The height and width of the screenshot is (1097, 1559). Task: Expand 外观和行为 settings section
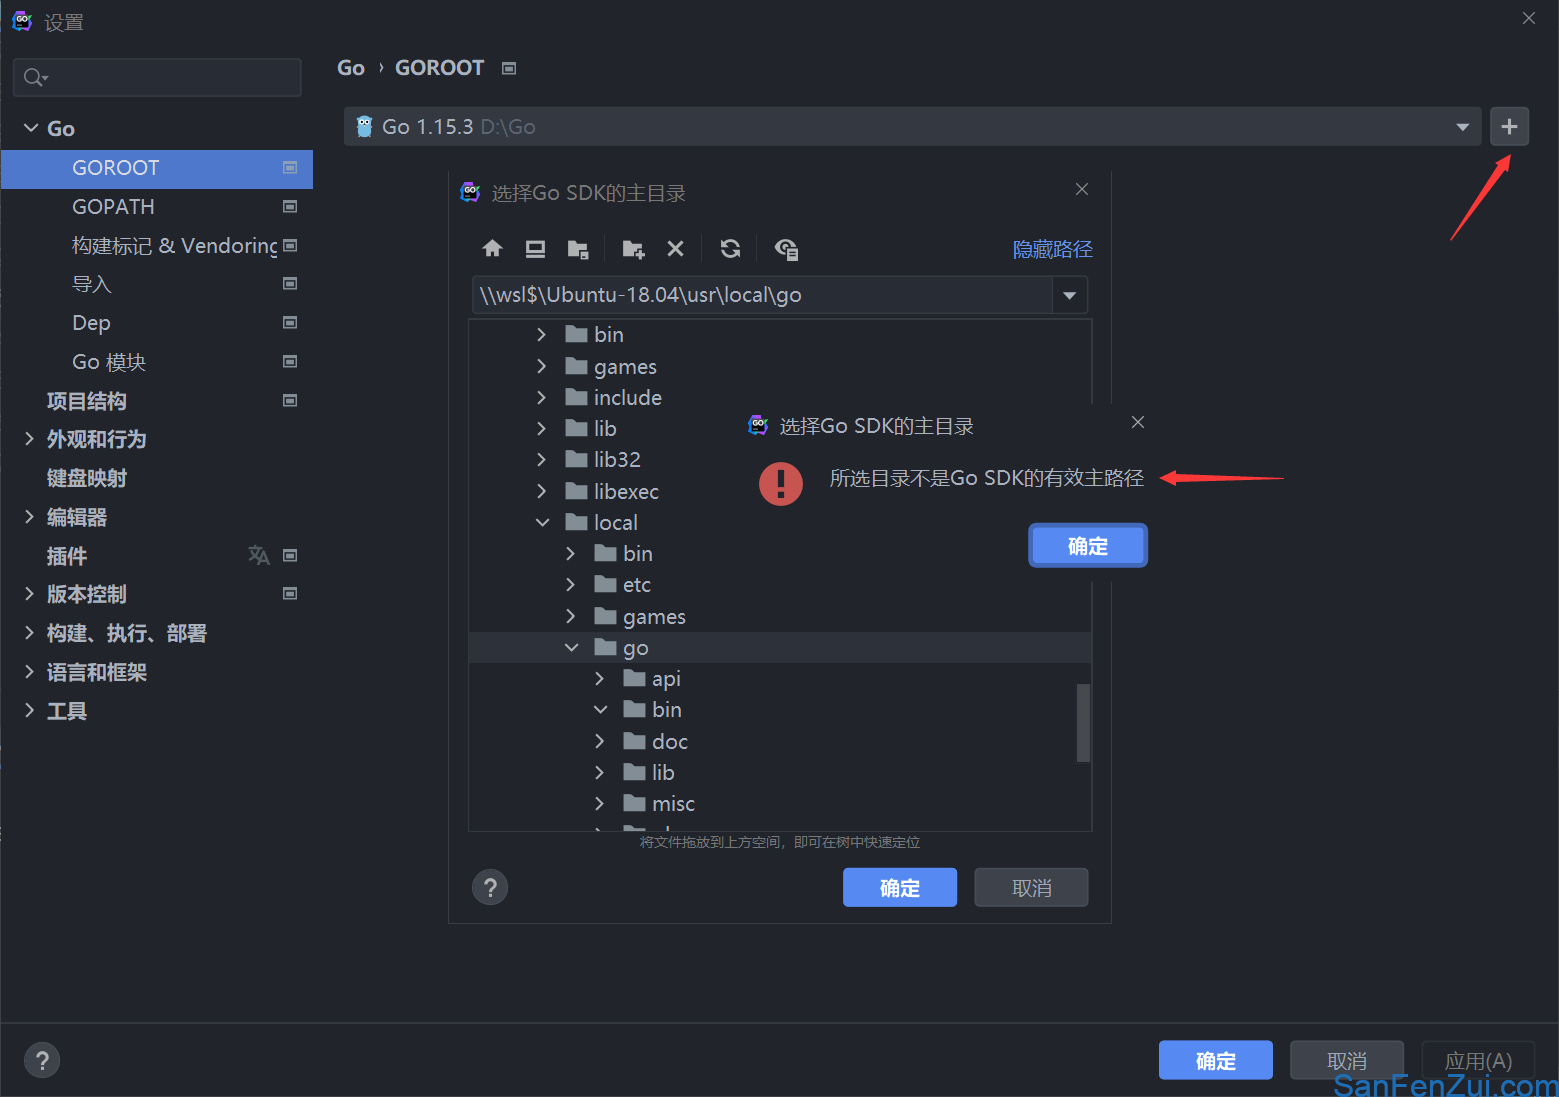pyautogui.click(x=29, y=439)
